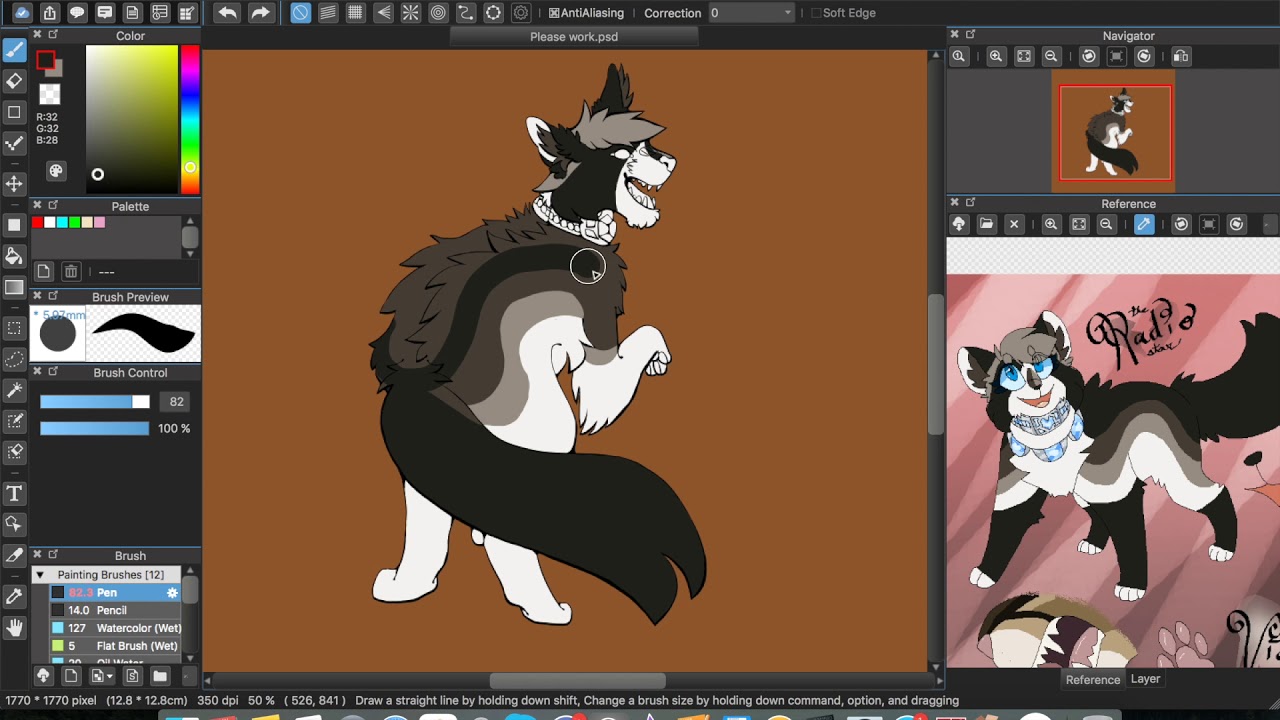This screenshot has width=1280, height=720.
Task: Select the Eyedropper tool in left toolbar
Action: pyautogui.click(x=14, y=596)
